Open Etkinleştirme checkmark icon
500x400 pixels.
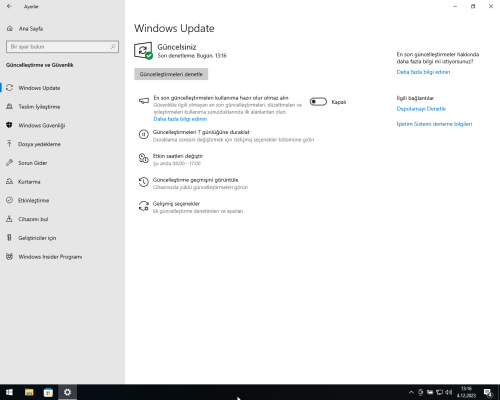tap(9, 200)
